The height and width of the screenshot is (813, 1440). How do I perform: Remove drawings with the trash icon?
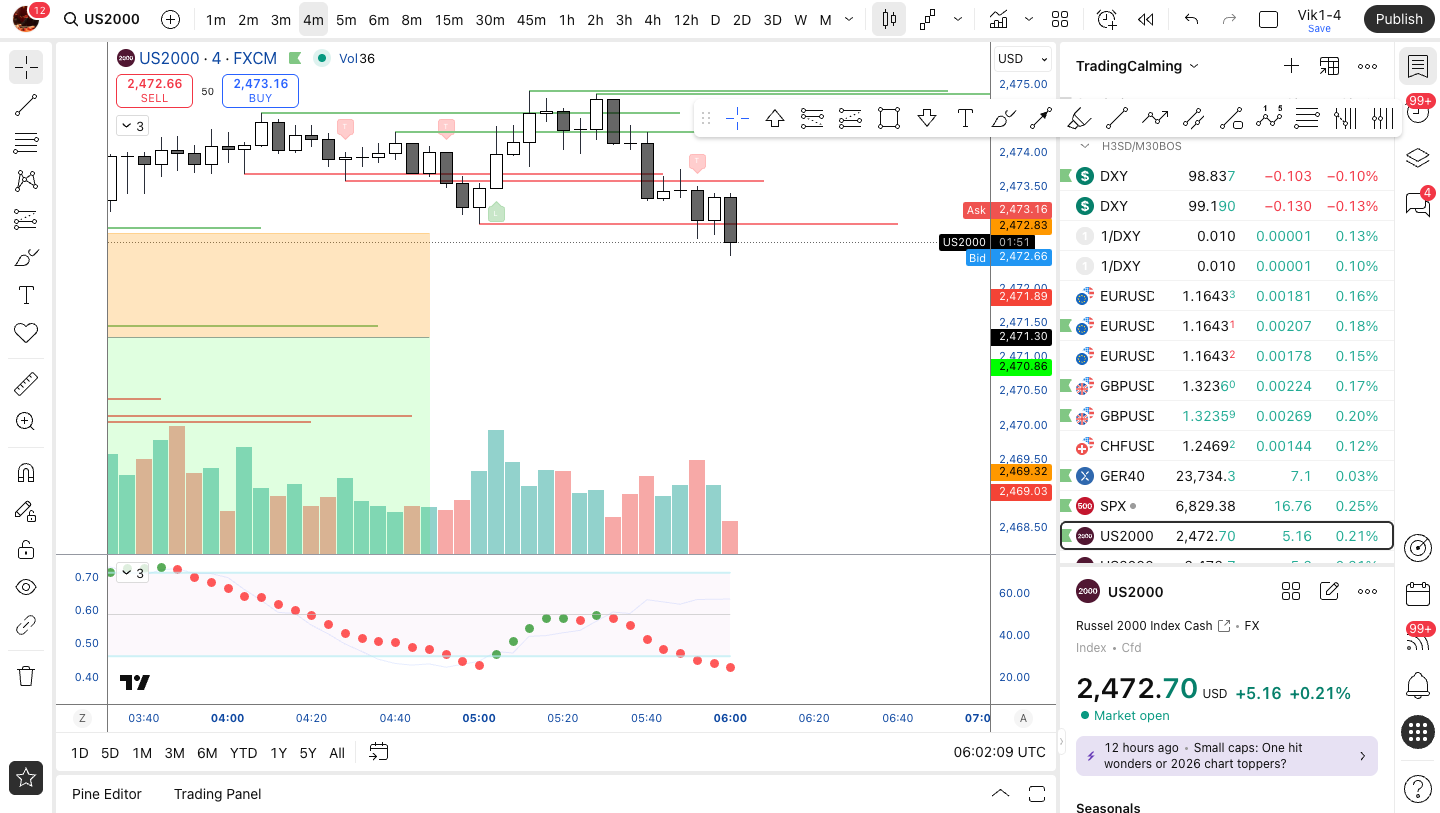click(26, 676)
